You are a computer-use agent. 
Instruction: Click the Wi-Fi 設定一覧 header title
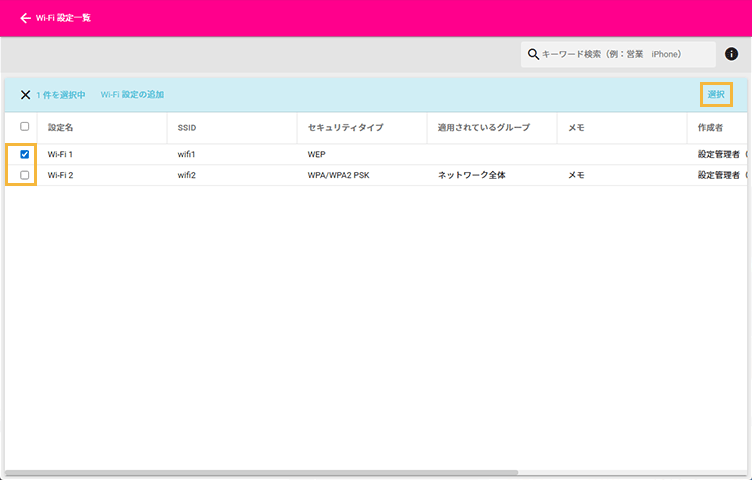point(63,18)
